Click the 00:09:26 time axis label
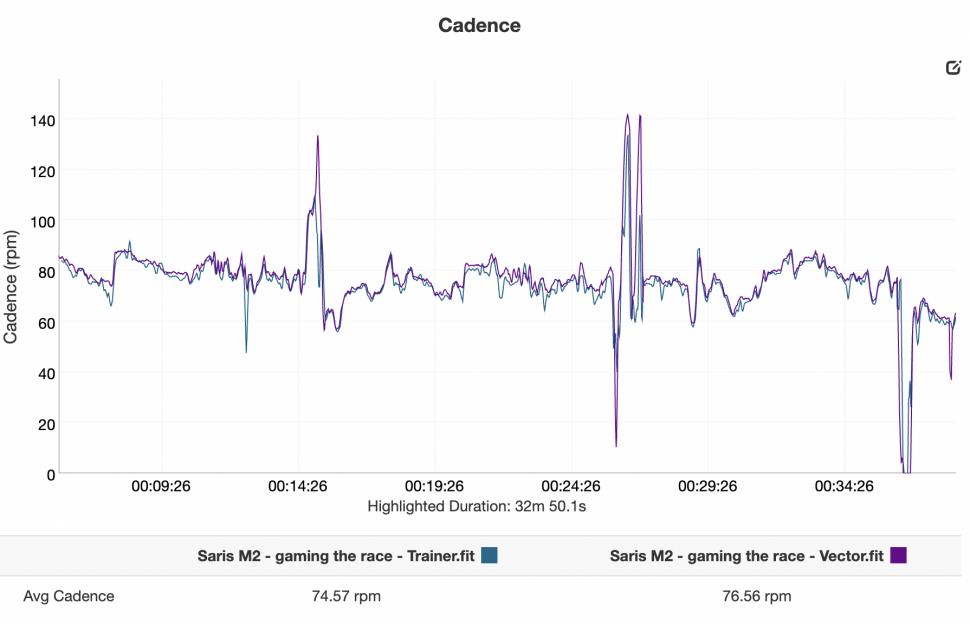970x624 pixels. [161, 486]
